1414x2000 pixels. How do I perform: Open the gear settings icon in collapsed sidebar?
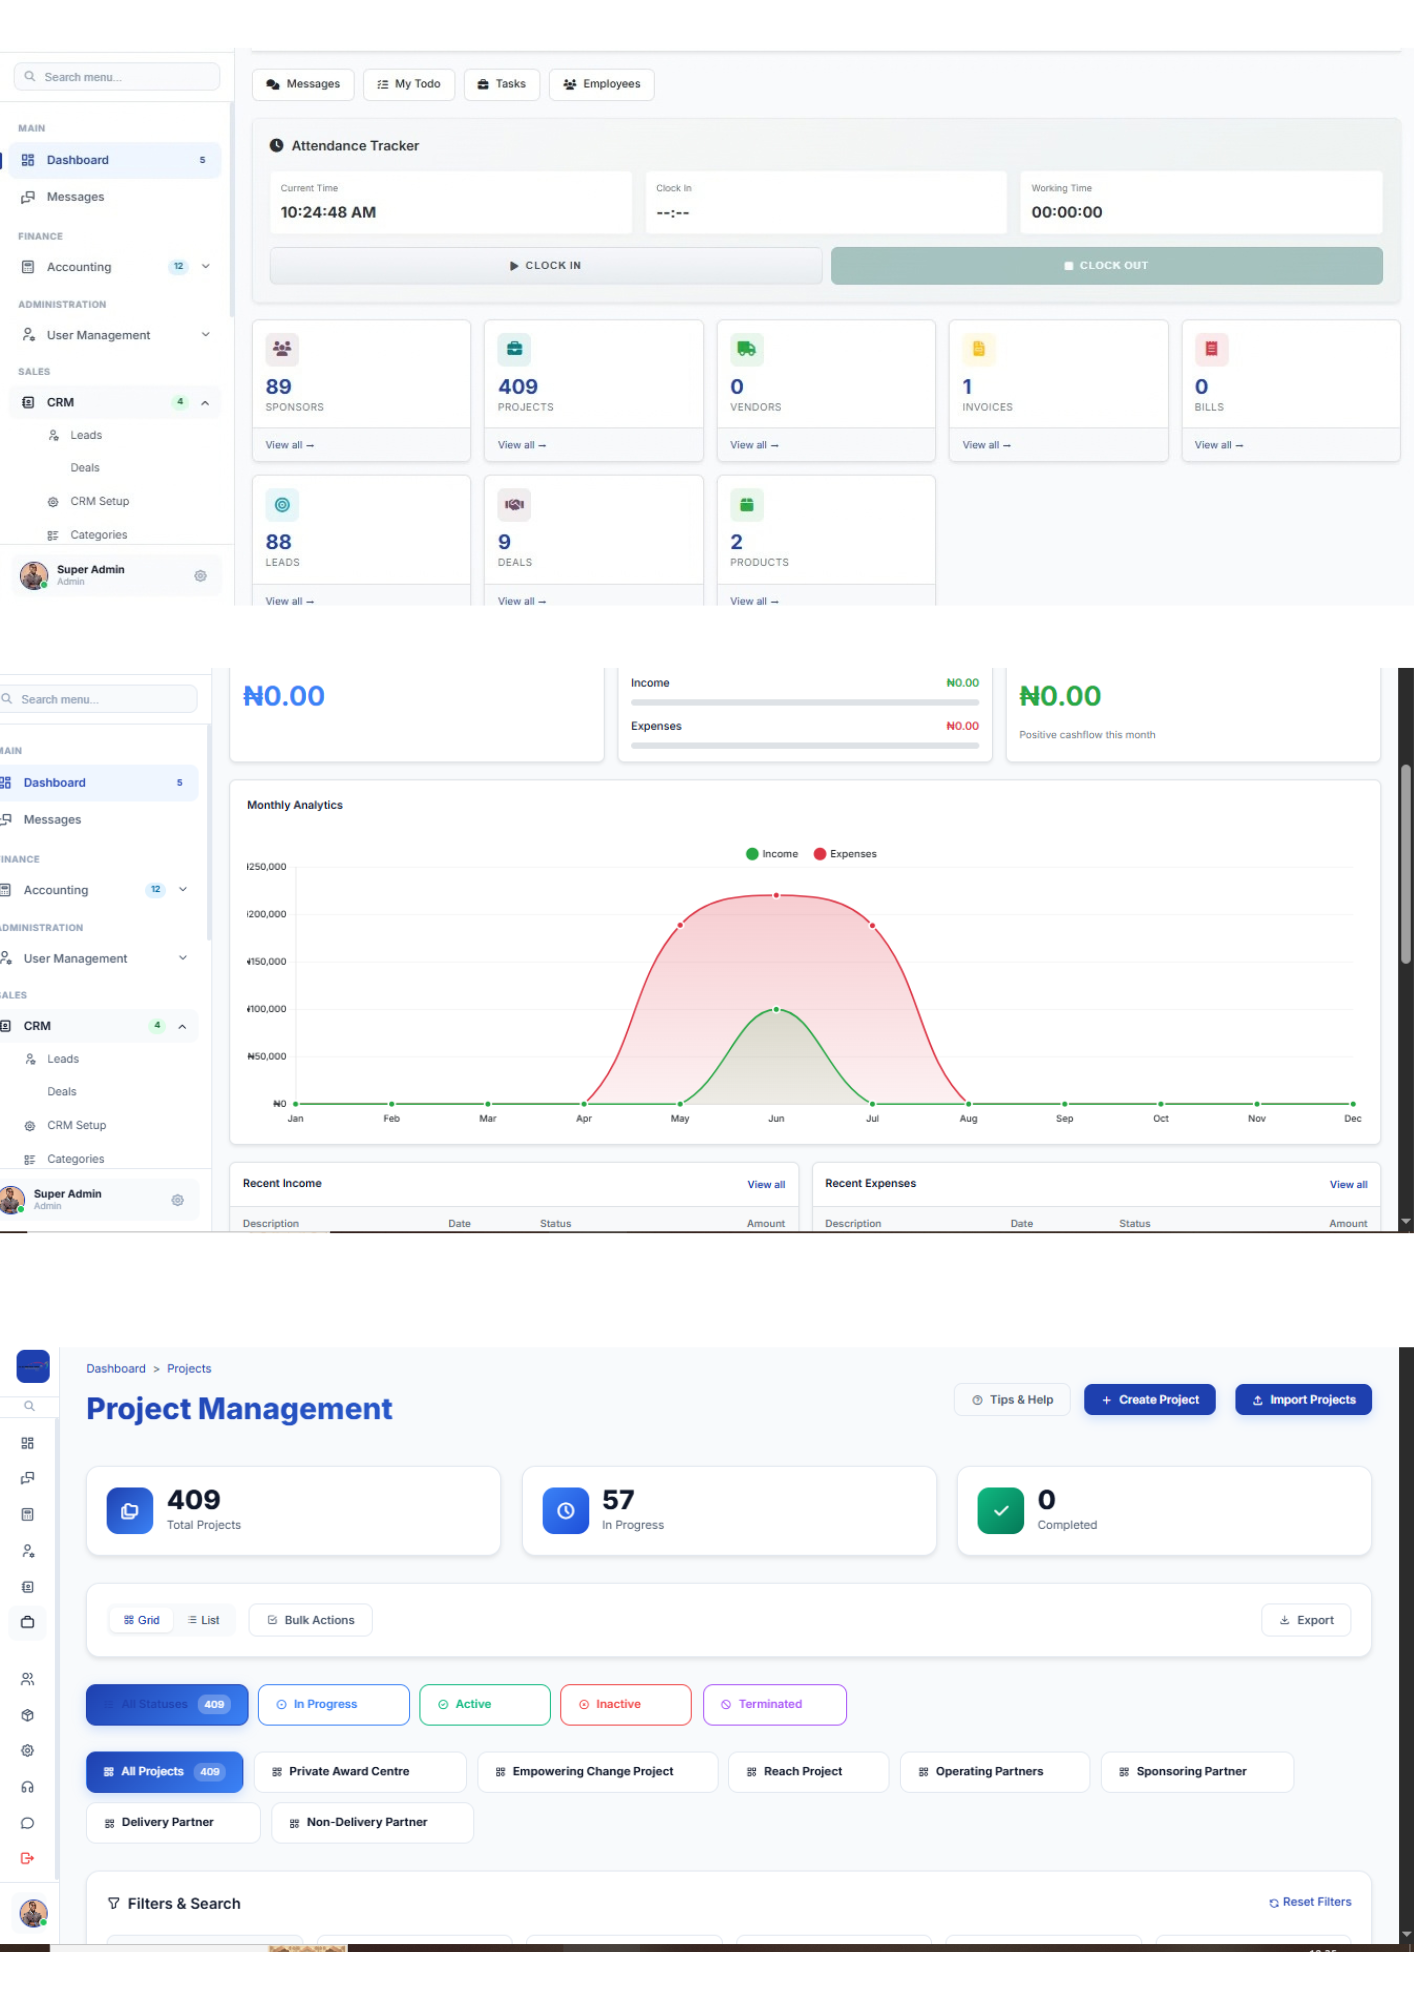[28, 1751]
